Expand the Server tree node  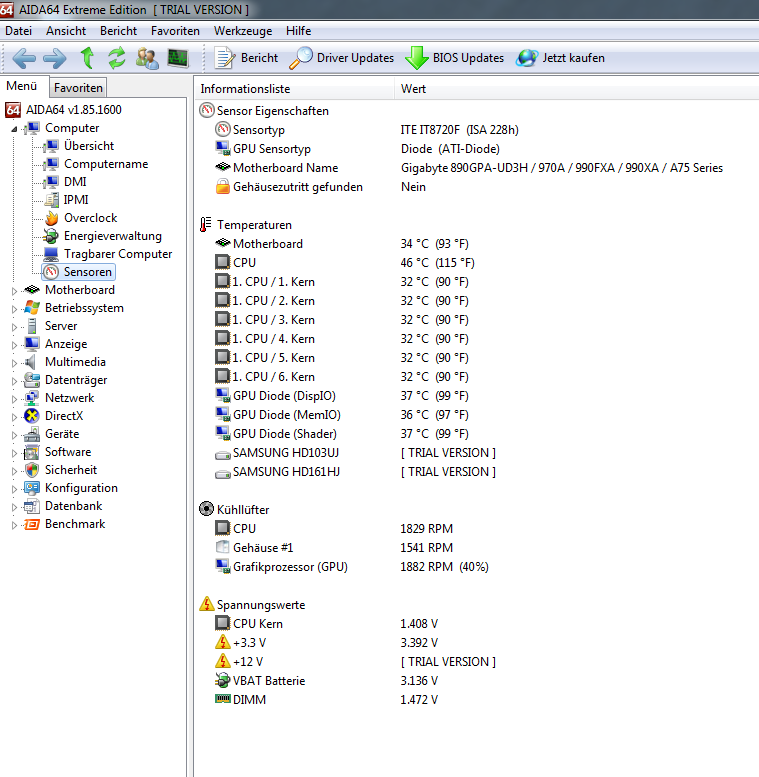pyautogui.click(x=14, y=327)
